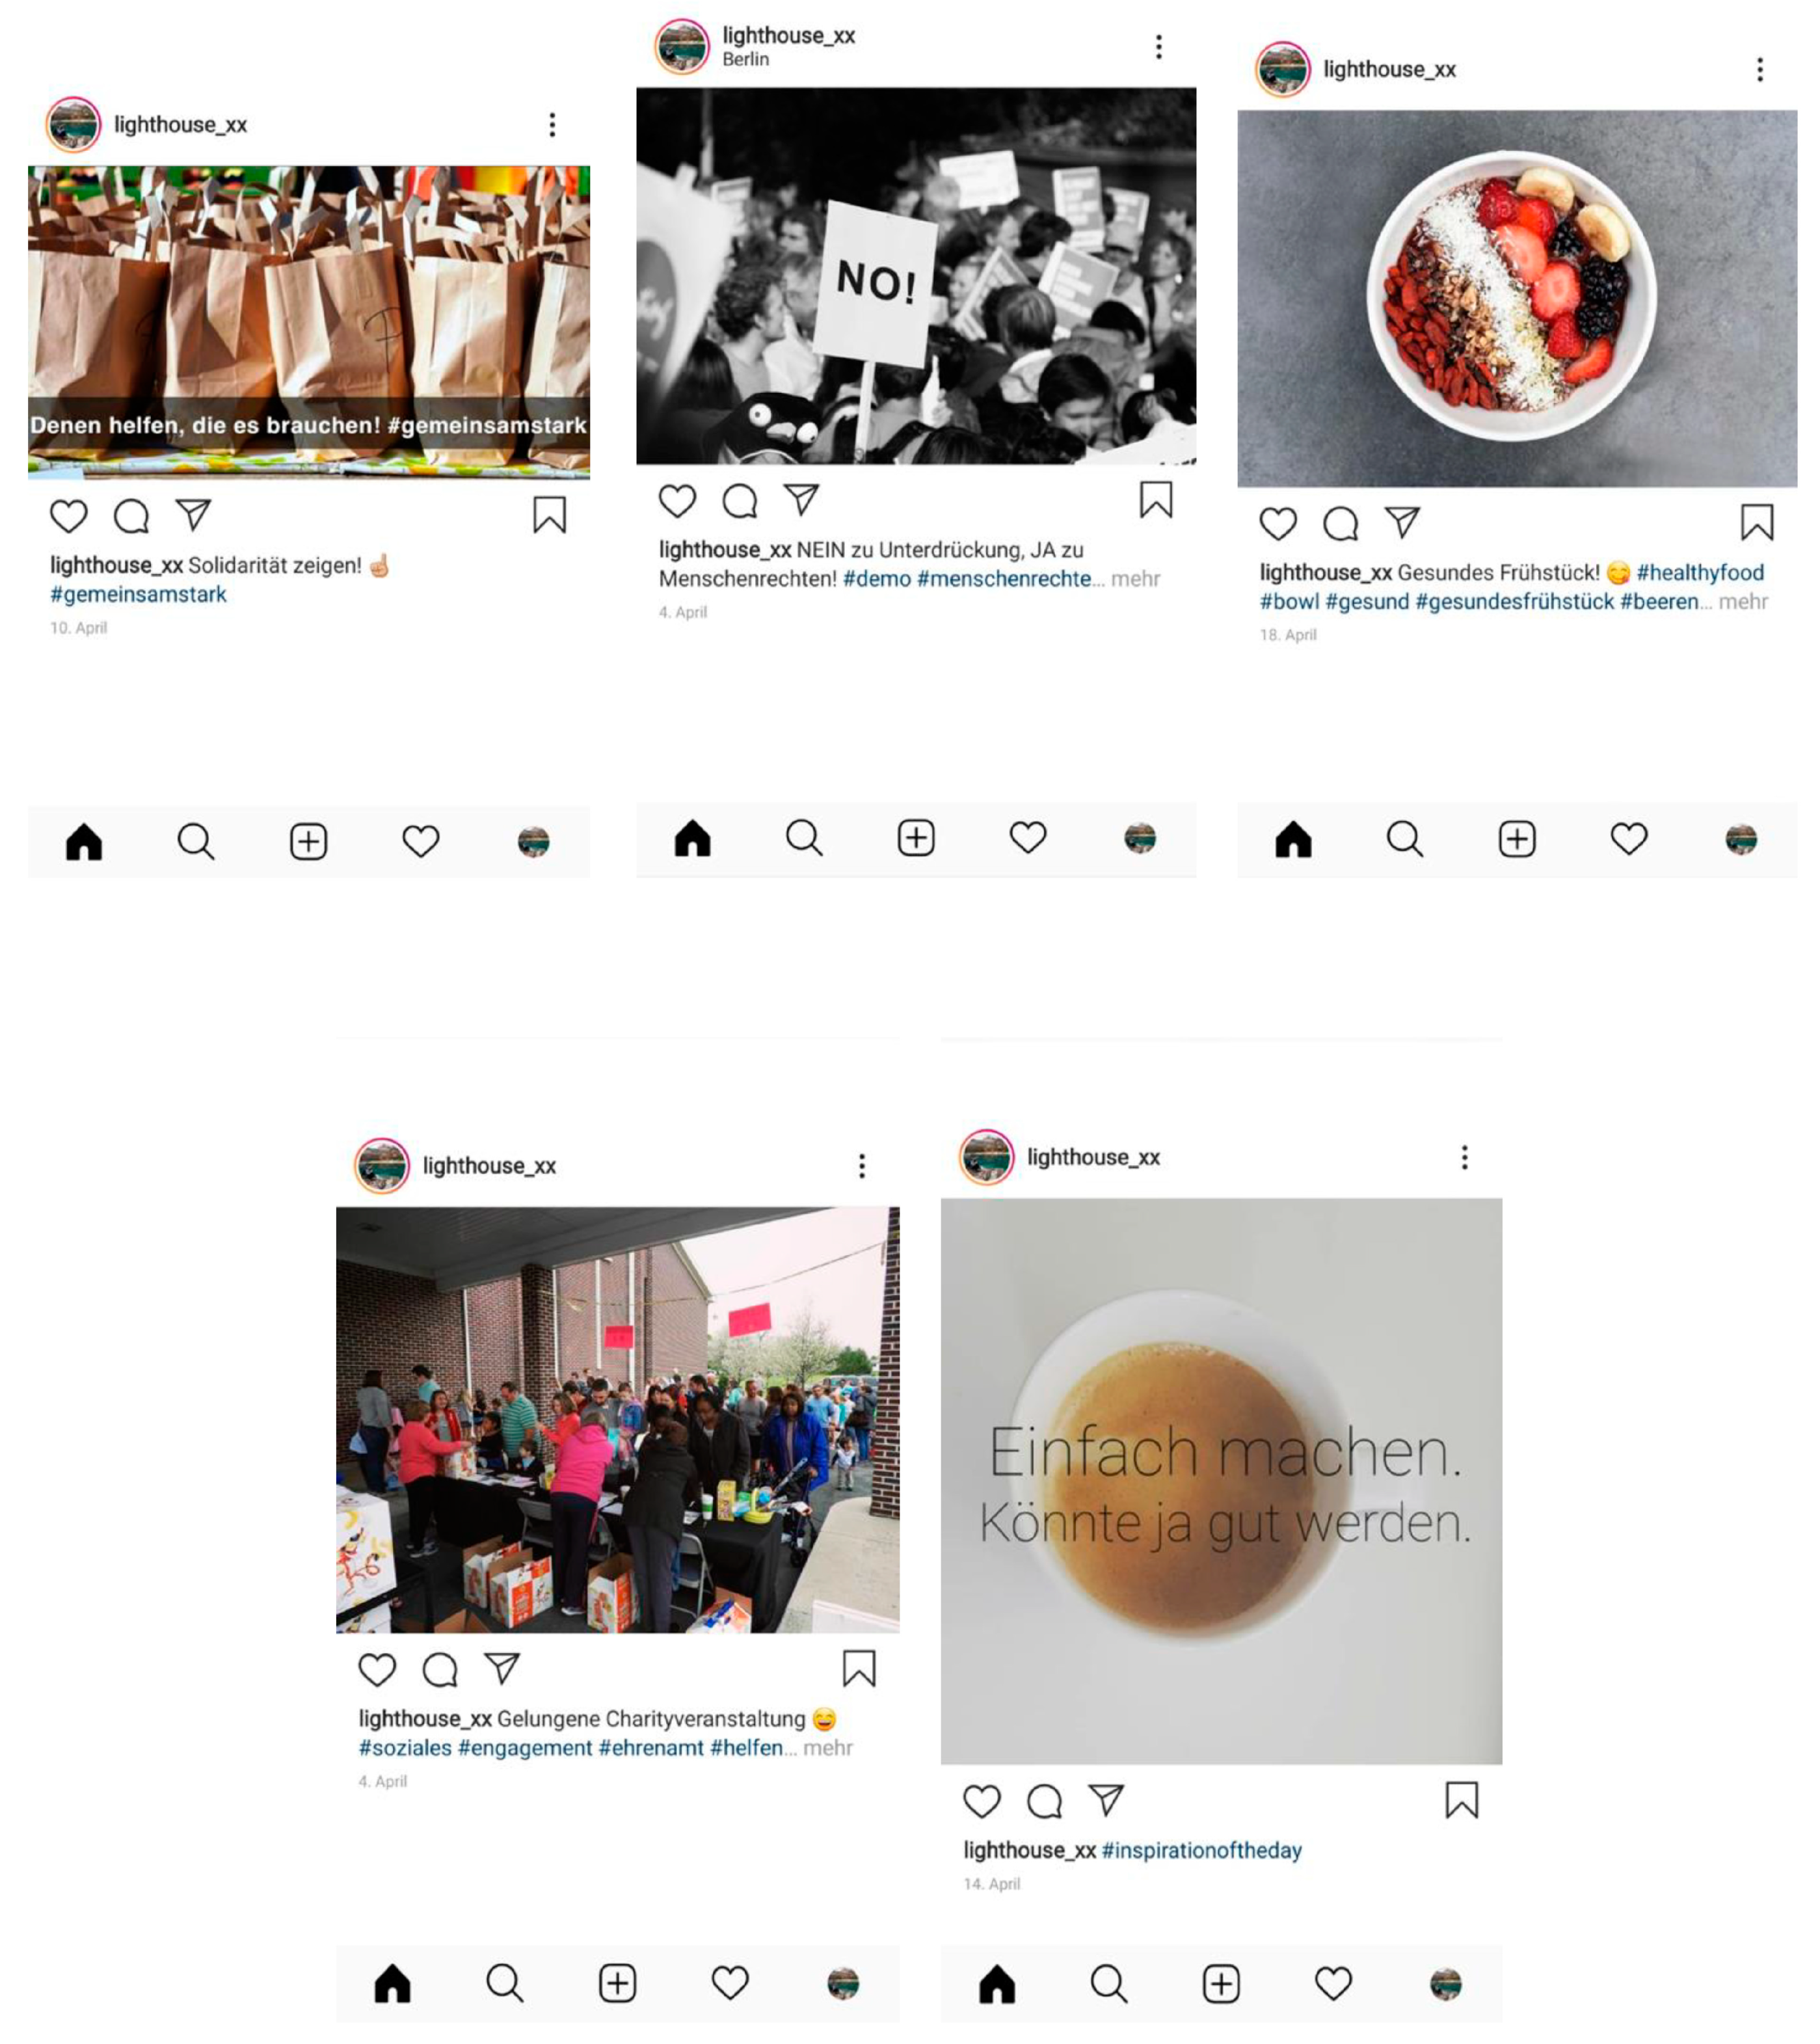This screenshot has width=1820, height=2044.
Task: Like the Einfach machen coffee post
Action: [981, 1800]
